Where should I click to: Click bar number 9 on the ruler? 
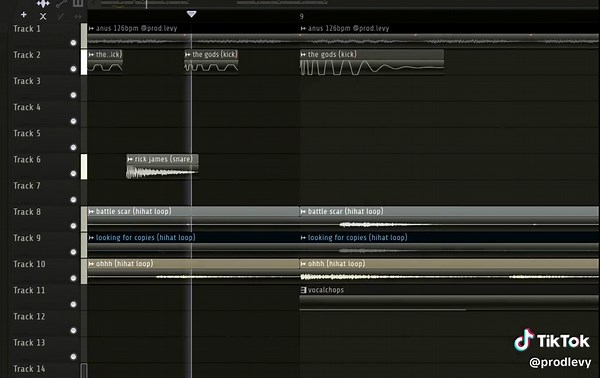pyautogui.click(x=302, y=16)
